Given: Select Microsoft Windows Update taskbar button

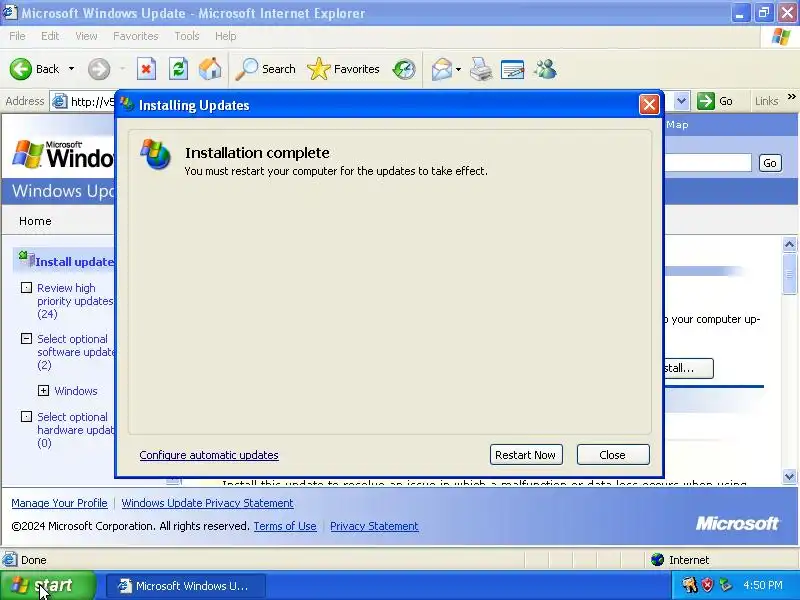Looking at the screenshot, I should [186, 586].
